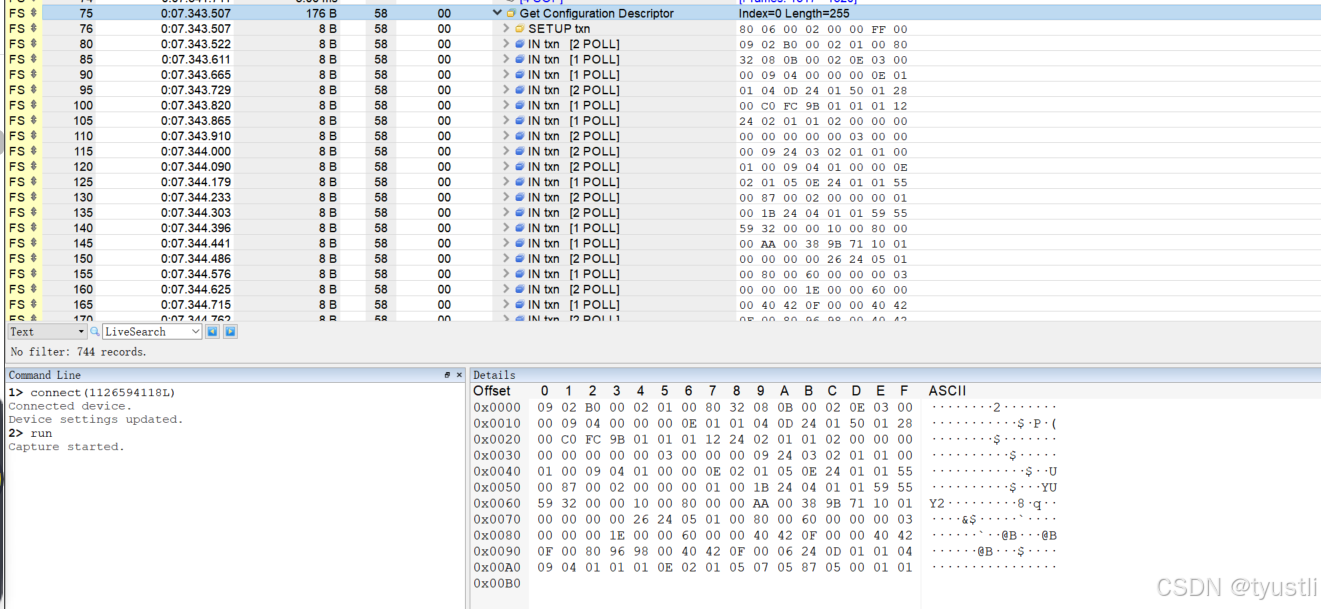Expand IN txn node of record 130
Viewport: 1321px width, 609px height.
click(506, 198)
